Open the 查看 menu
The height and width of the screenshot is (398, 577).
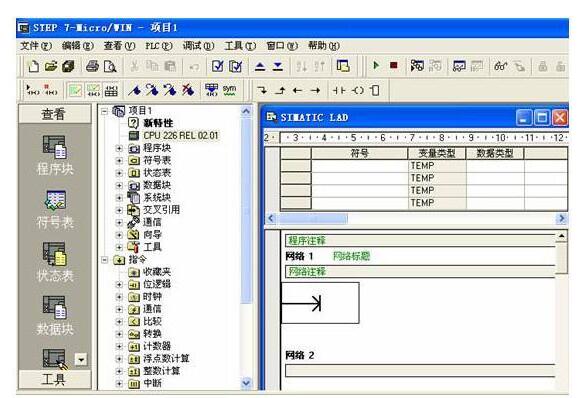click(120, 46)
